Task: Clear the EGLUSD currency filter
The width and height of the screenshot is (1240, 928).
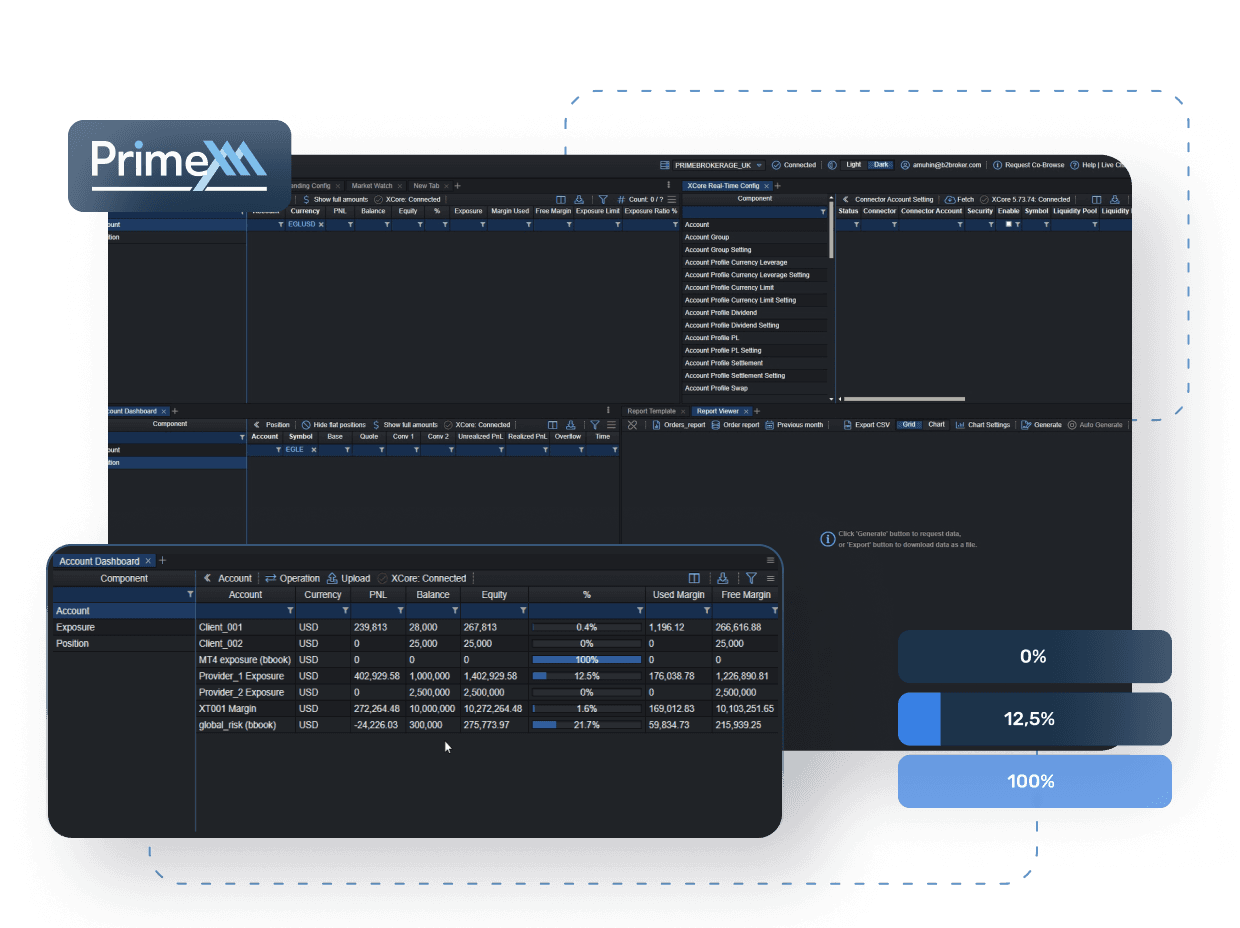Action: click(321, 225)
